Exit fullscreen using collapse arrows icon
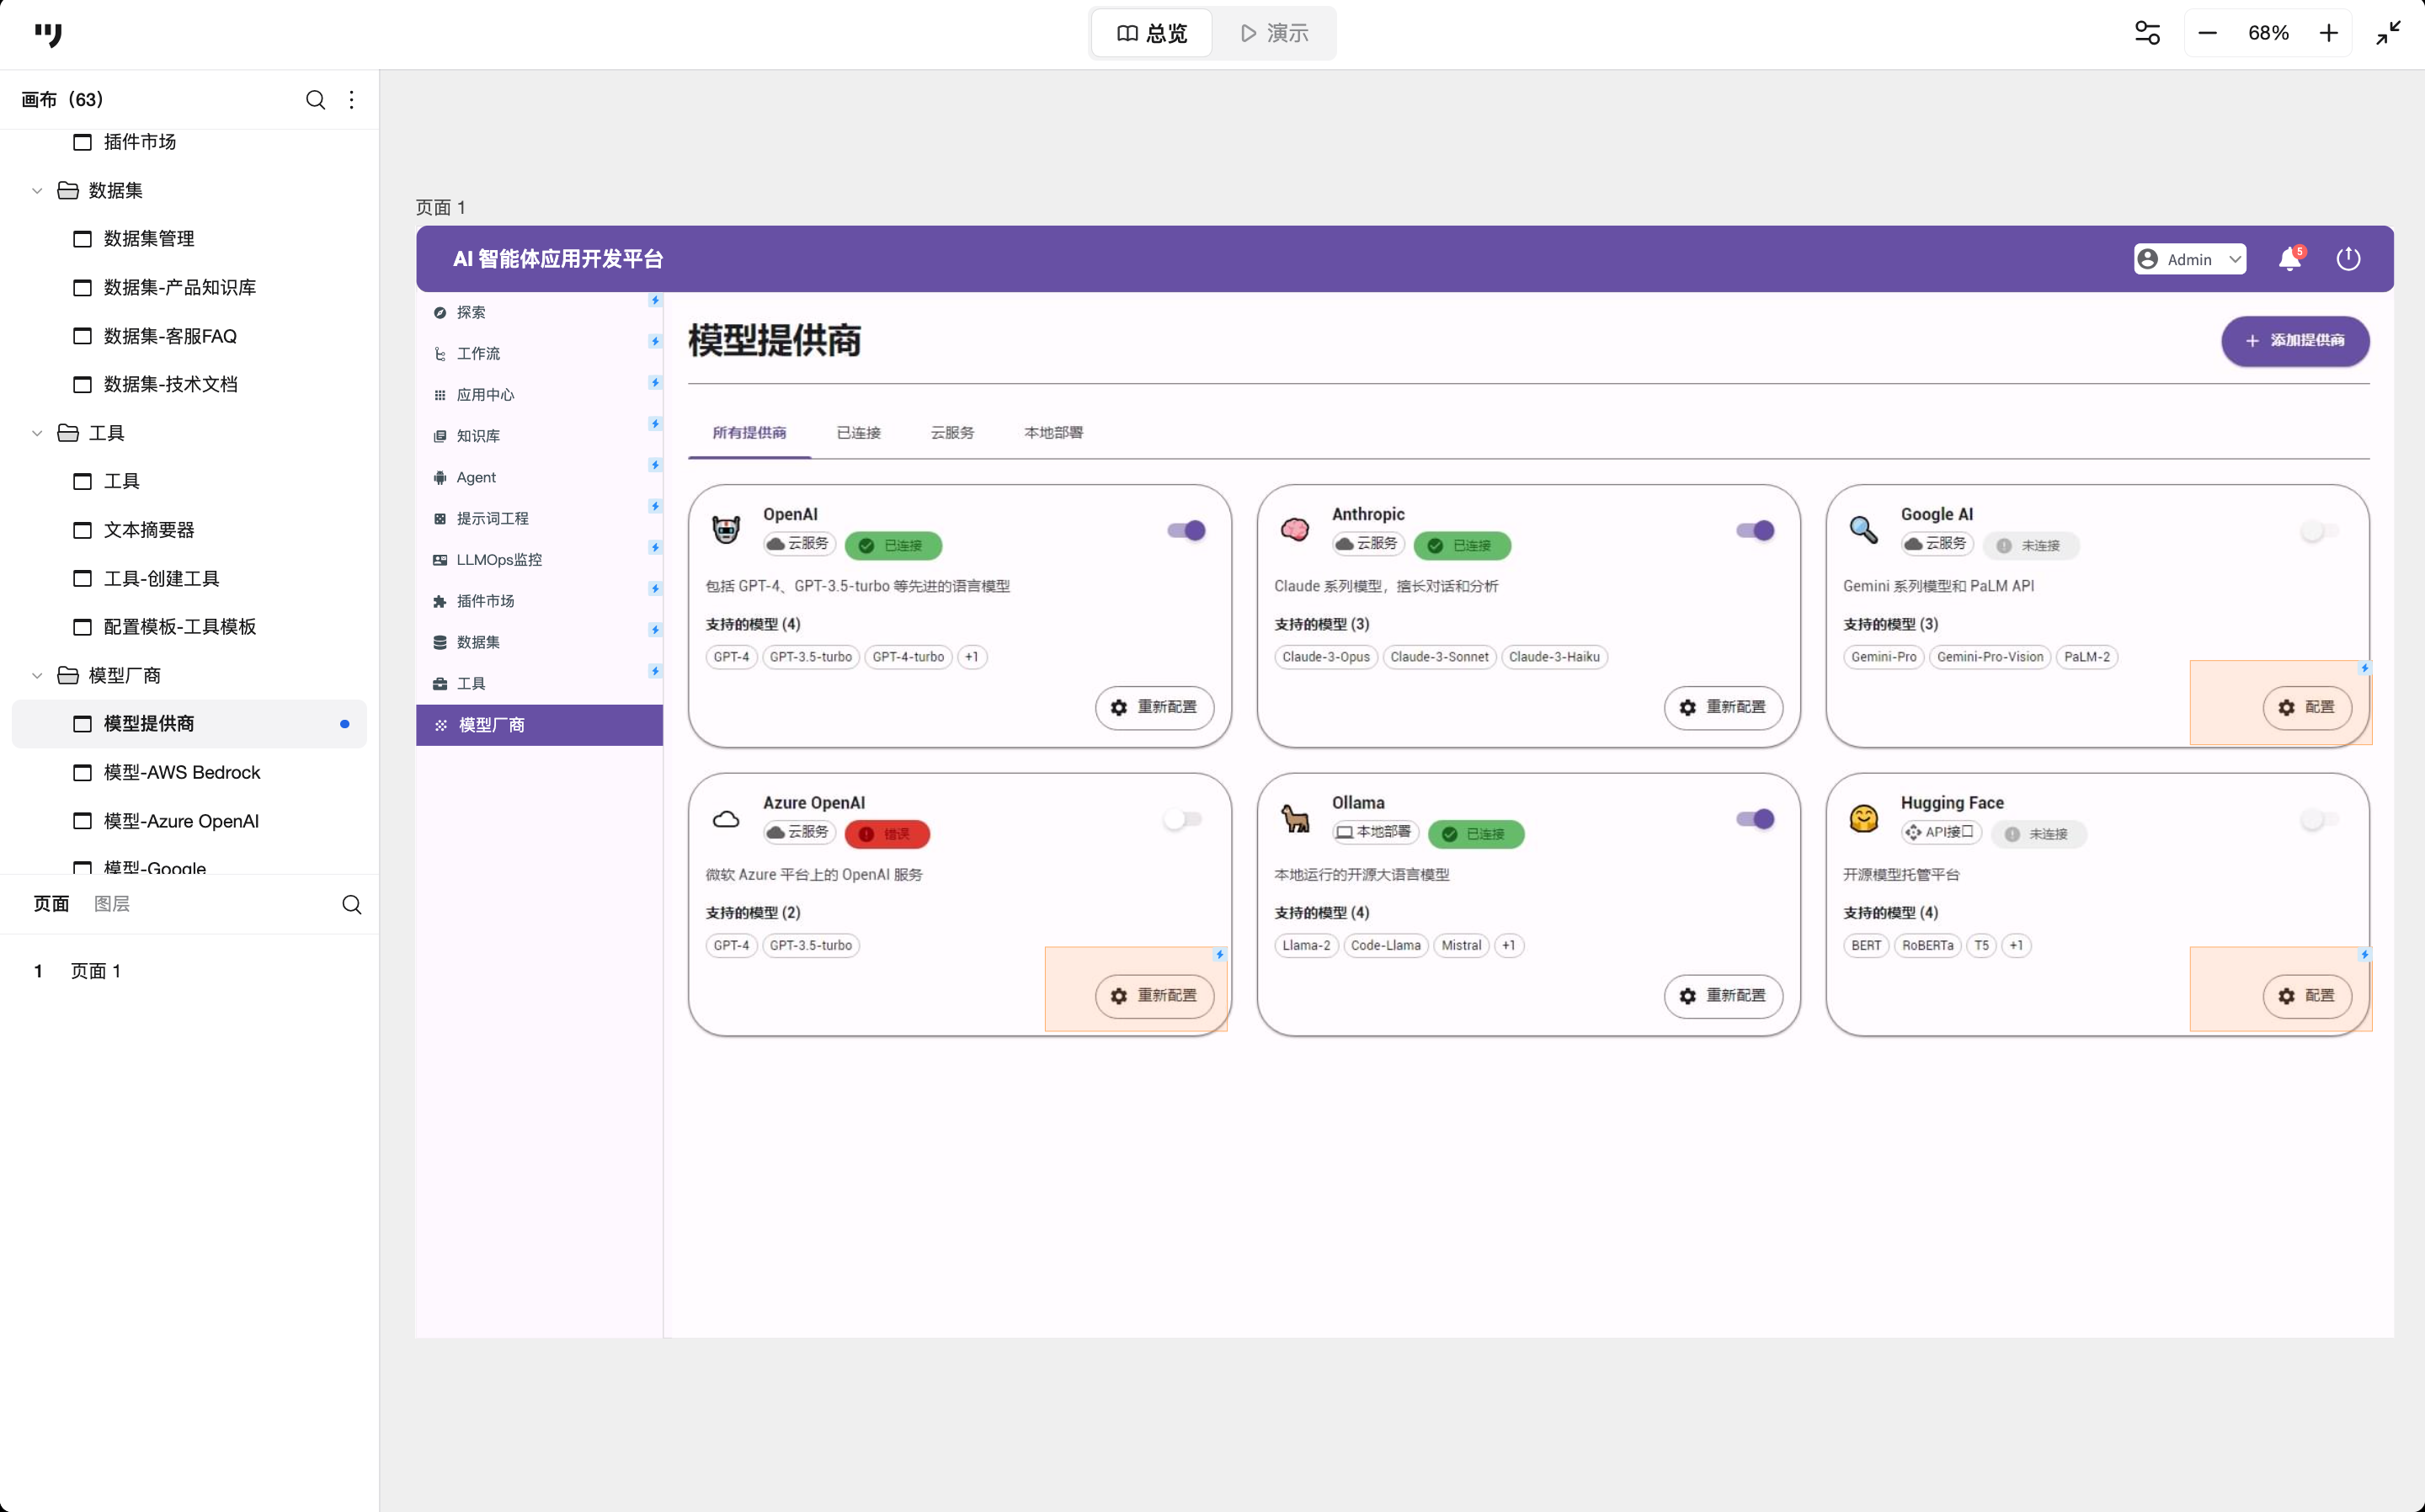Viewport: 2425px width, 1512px height. click(2389, 33)
